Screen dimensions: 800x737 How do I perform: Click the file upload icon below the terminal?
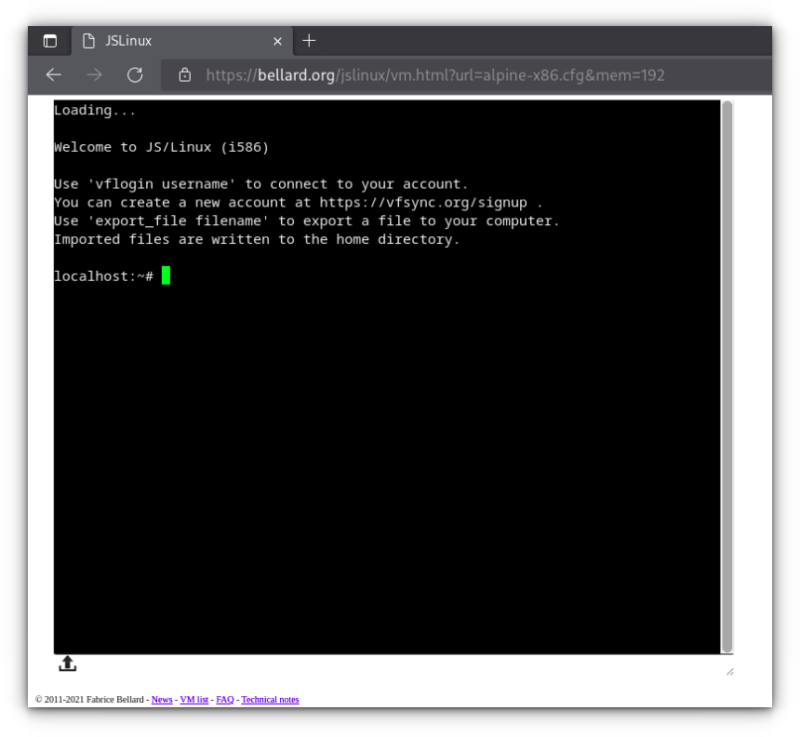click(x=67, y=663)
